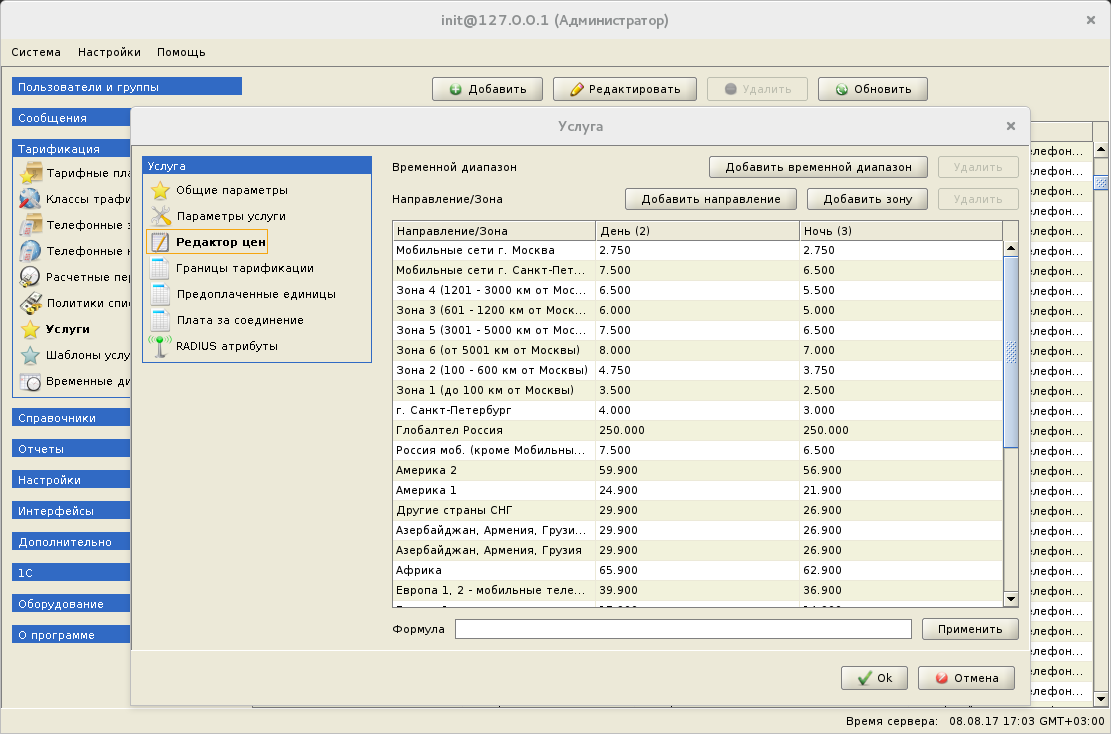This screenshot has height=734, width=1111.
Task: Click the tools icon beside Параметры услуги
Action: point(160,216)
